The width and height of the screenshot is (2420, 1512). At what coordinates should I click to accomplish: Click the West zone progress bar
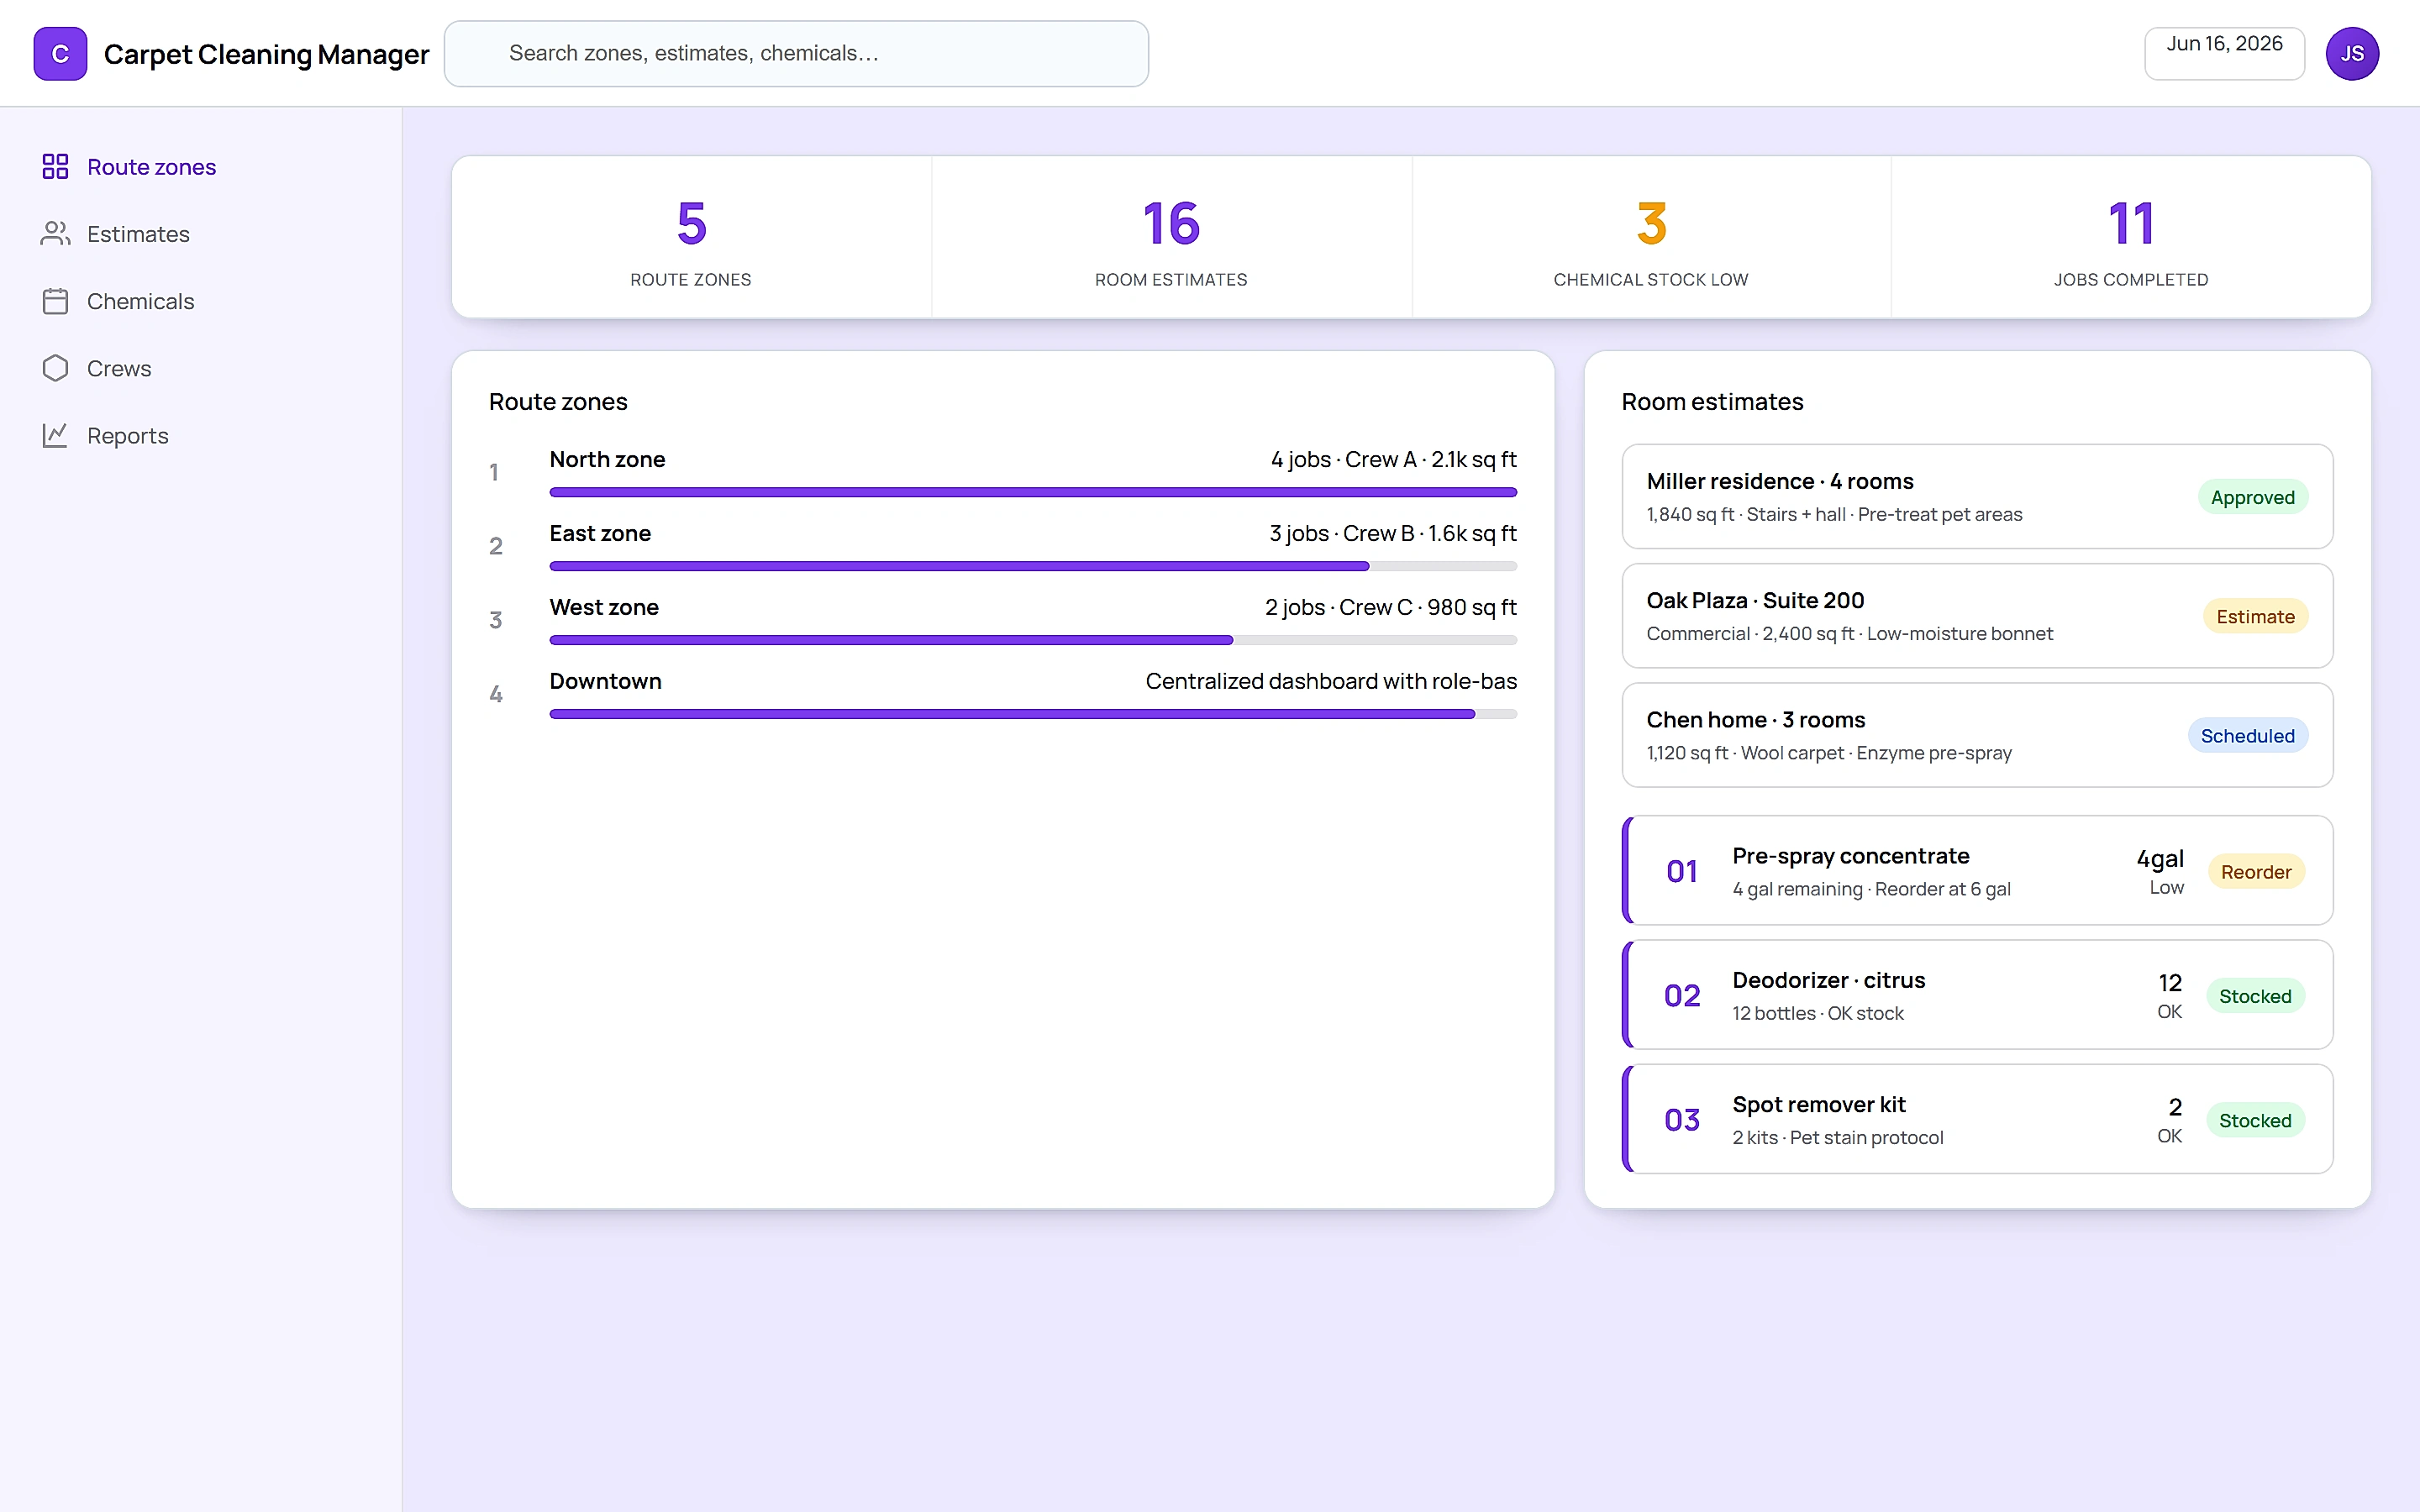click(1033, 640)
